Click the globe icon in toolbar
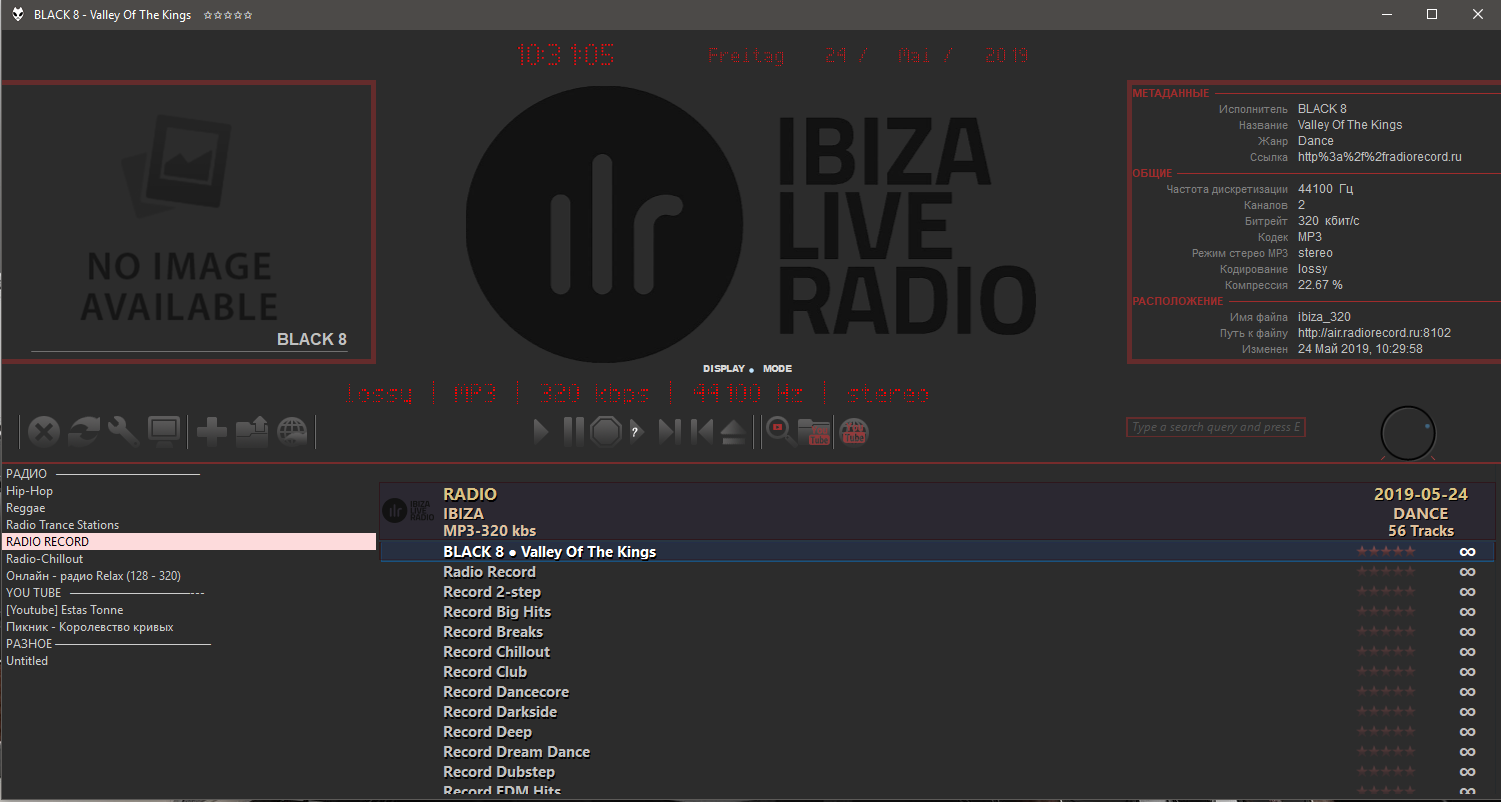 292,431
